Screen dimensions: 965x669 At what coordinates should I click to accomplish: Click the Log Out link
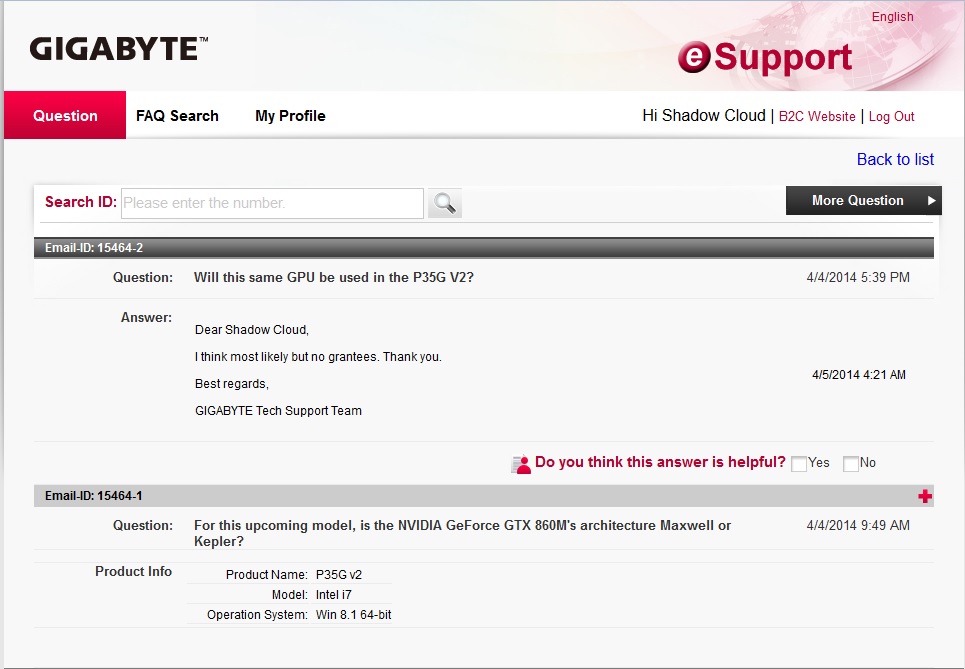click(x=891, y=116)
